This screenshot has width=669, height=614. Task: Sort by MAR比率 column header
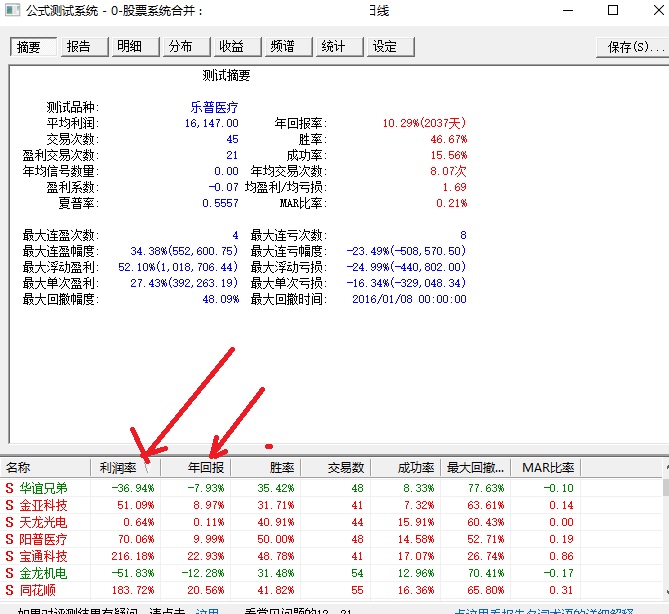pyautogui.click(x=545, y=468)
